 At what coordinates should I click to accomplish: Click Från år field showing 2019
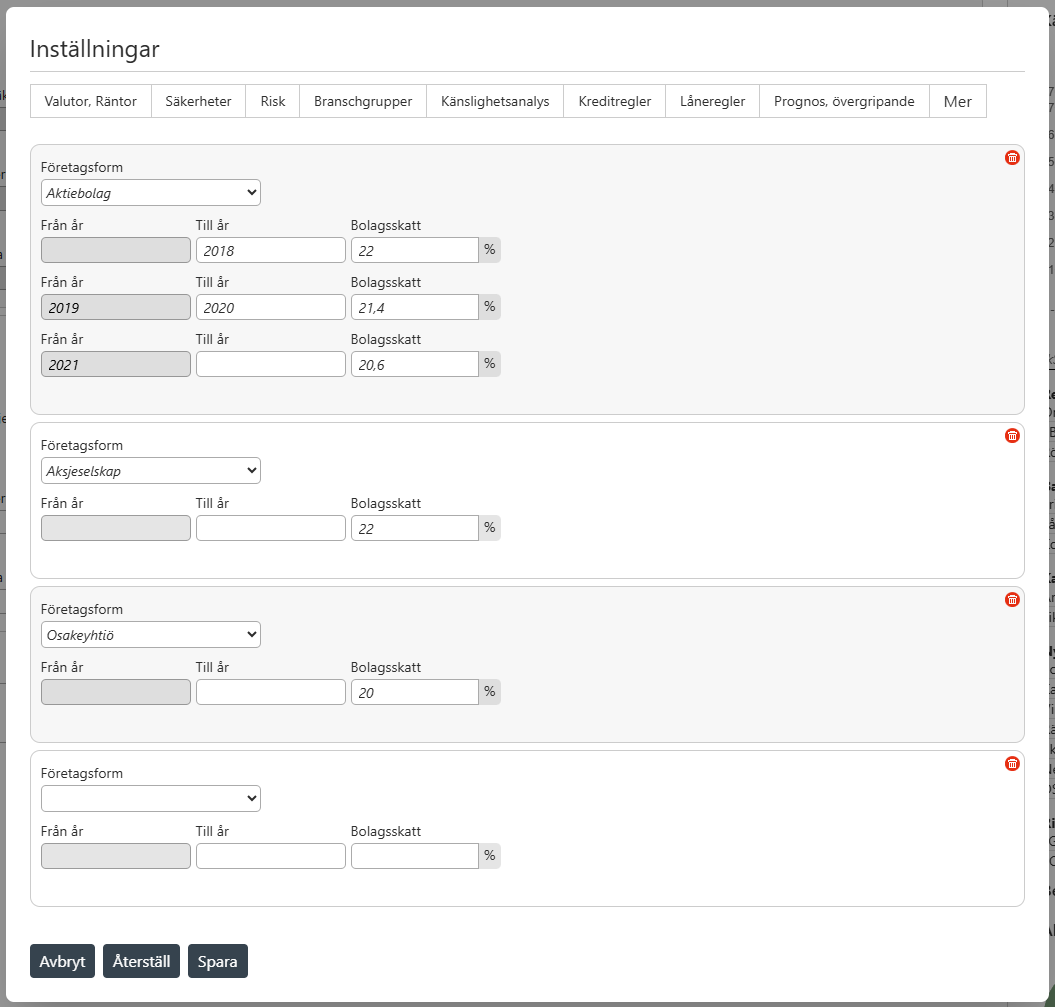[116, 307]
